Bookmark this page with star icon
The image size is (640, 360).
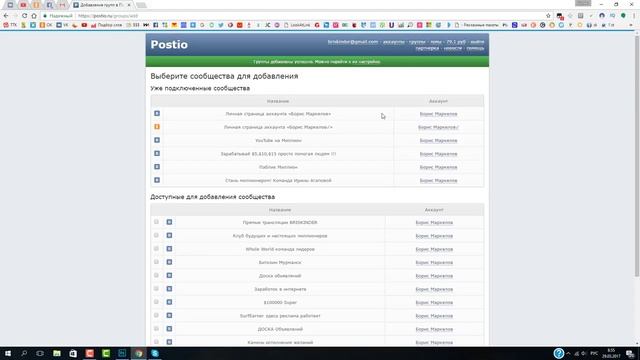(548, 16)
